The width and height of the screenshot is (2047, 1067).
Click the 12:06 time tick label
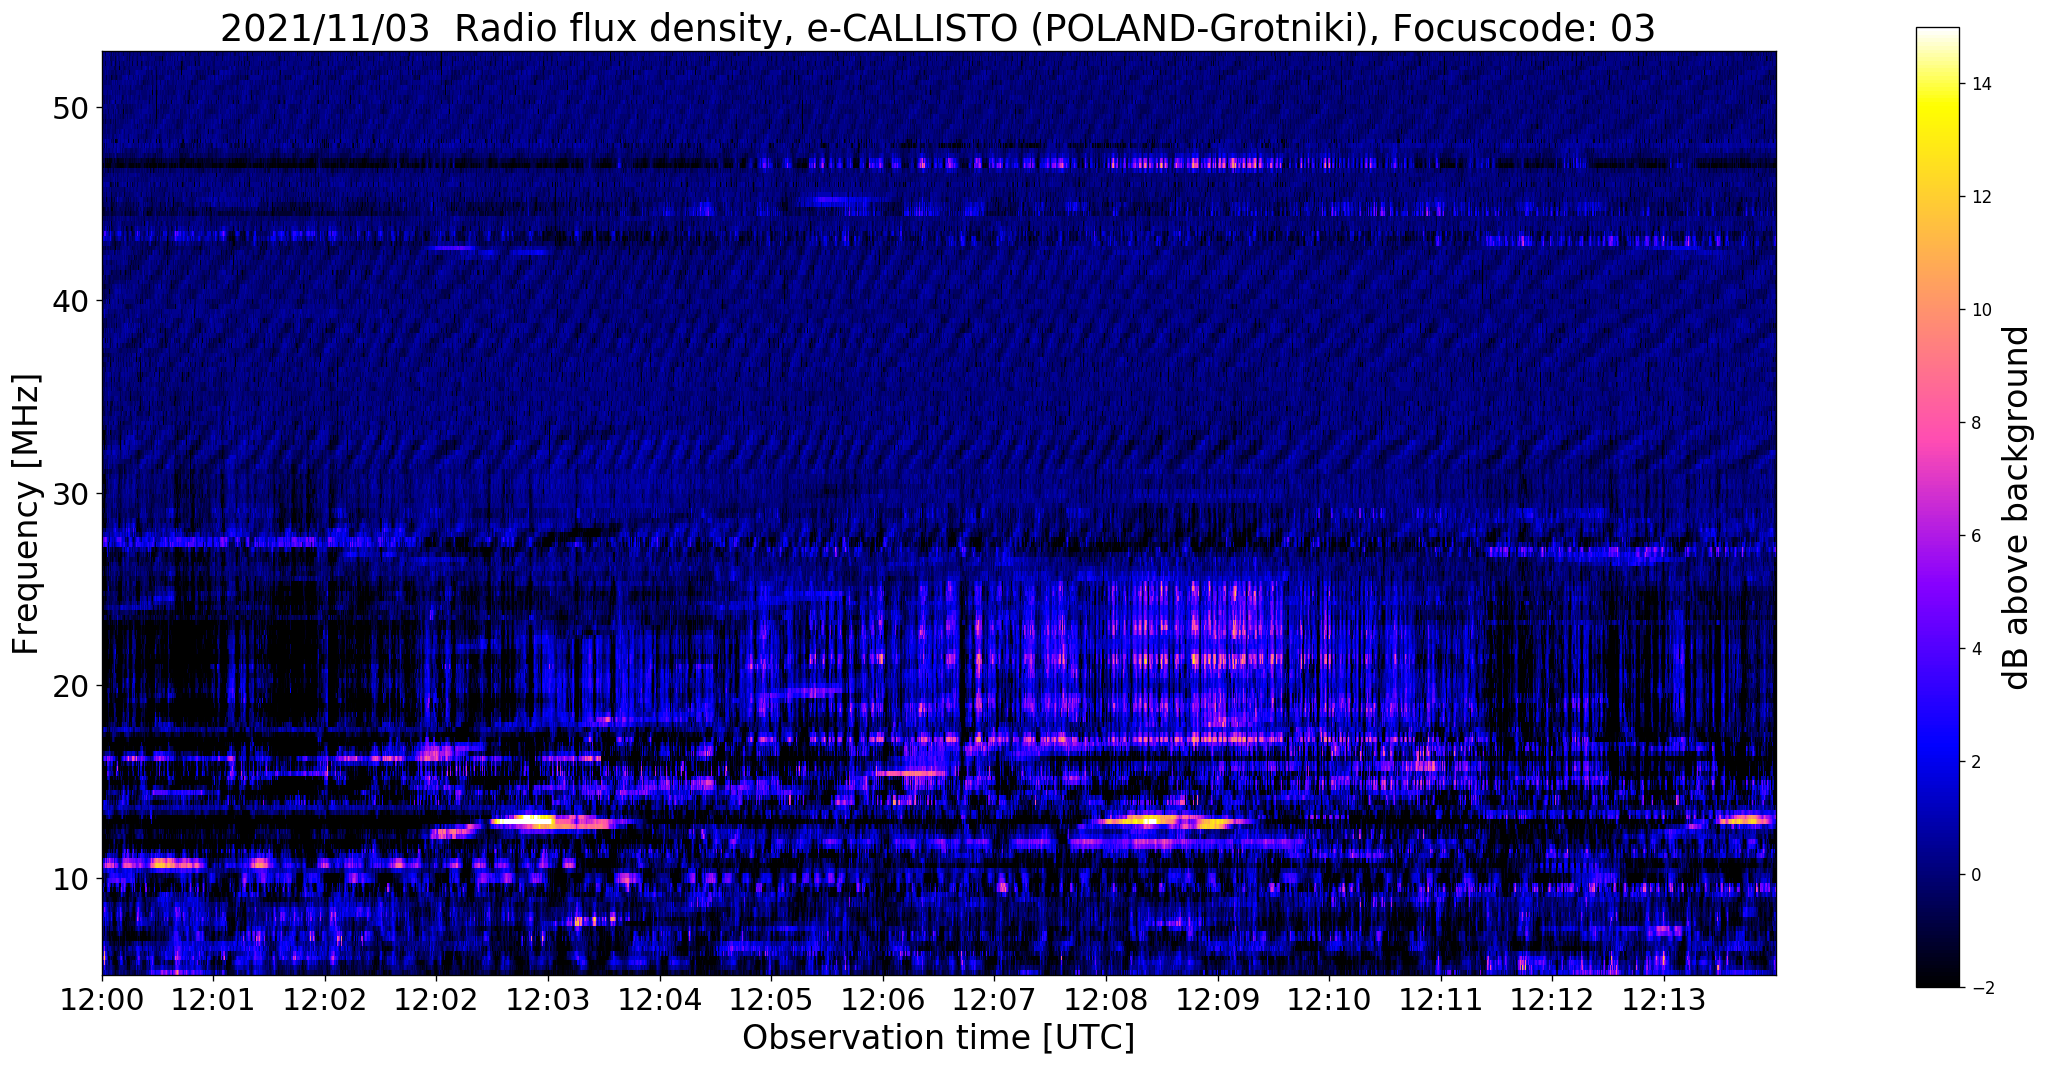(x=882, y=999)
